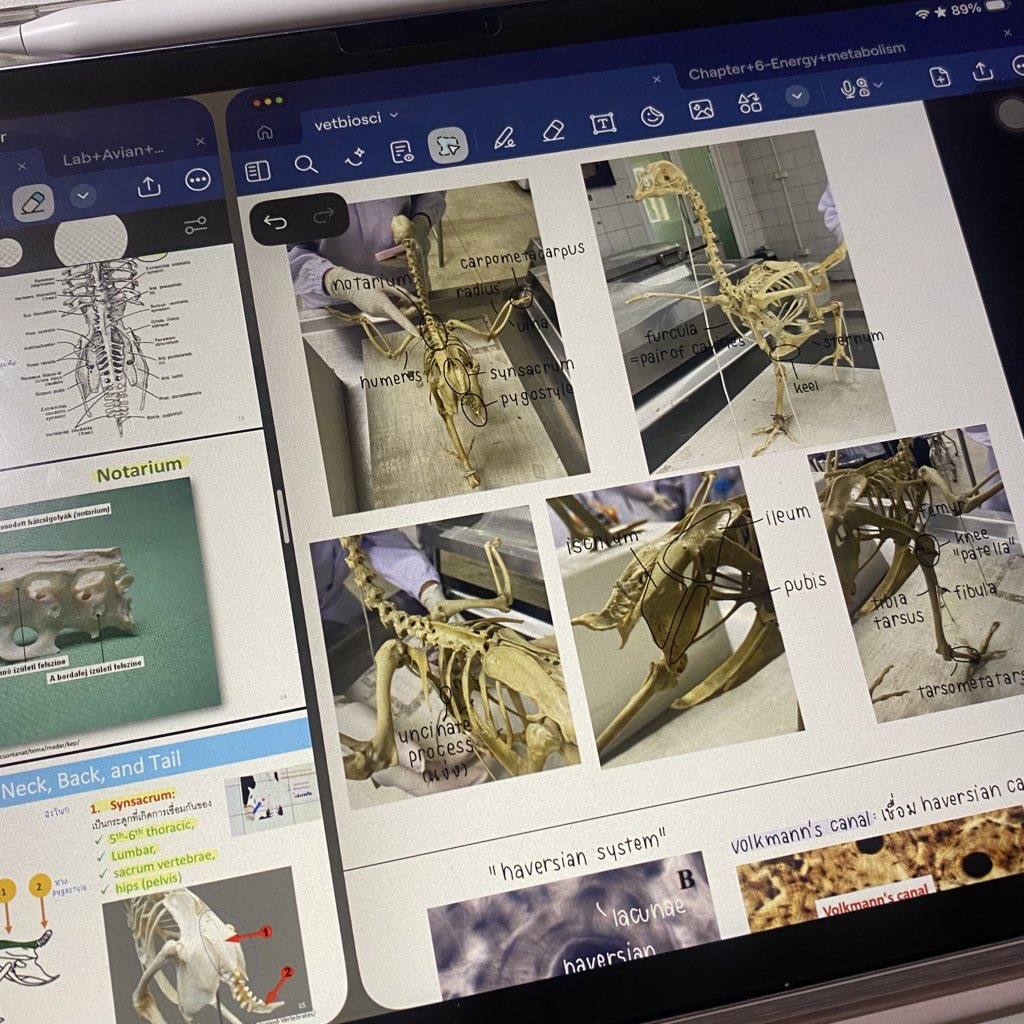Tap '1. Synsacrum:' heading on slide
This screenshot has height=1024, width=1024.
[133, 801]
